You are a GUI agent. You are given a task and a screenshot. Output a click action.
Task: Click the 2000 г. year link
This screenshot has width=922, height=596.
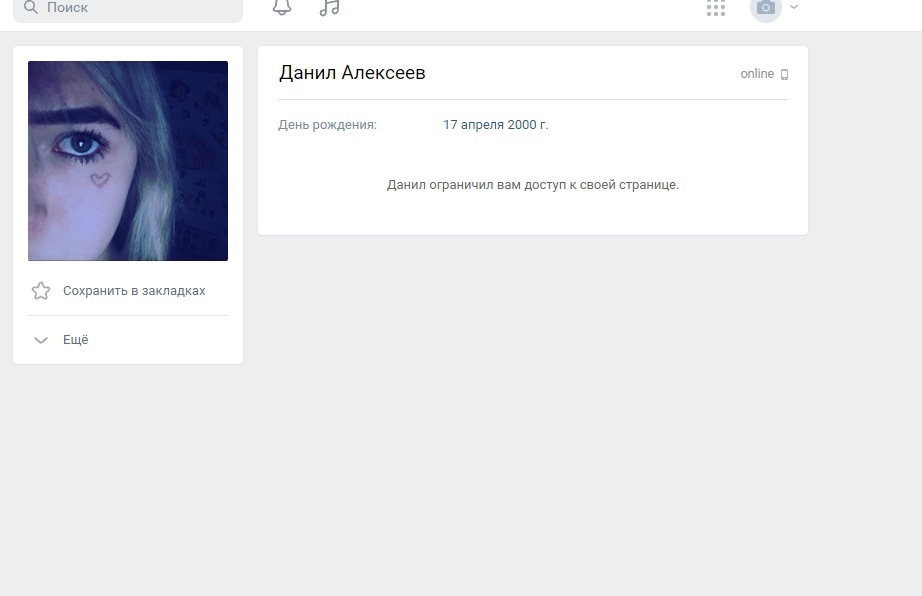(x=529, y=125)
